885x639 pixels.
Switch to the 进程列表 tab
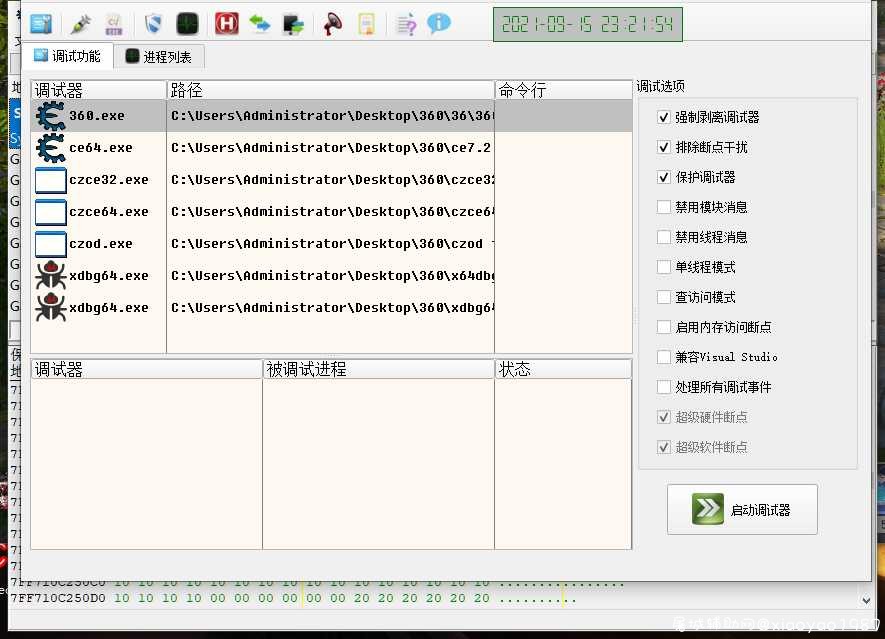159,56
